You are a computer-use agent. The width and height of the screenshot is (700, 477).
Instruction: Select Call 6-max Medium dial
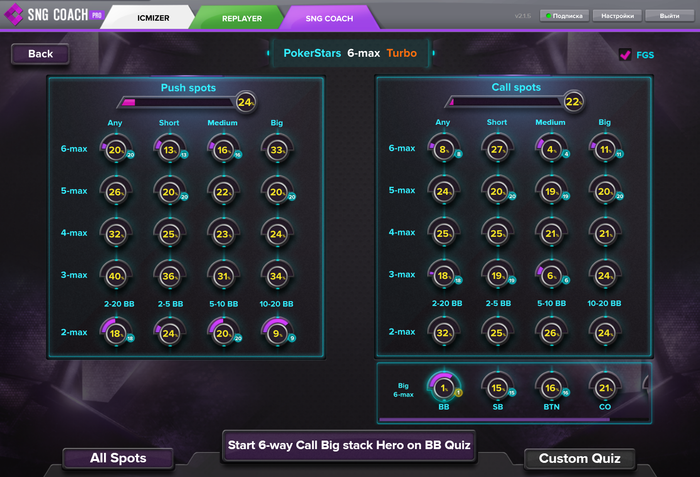tap(552, 150)
